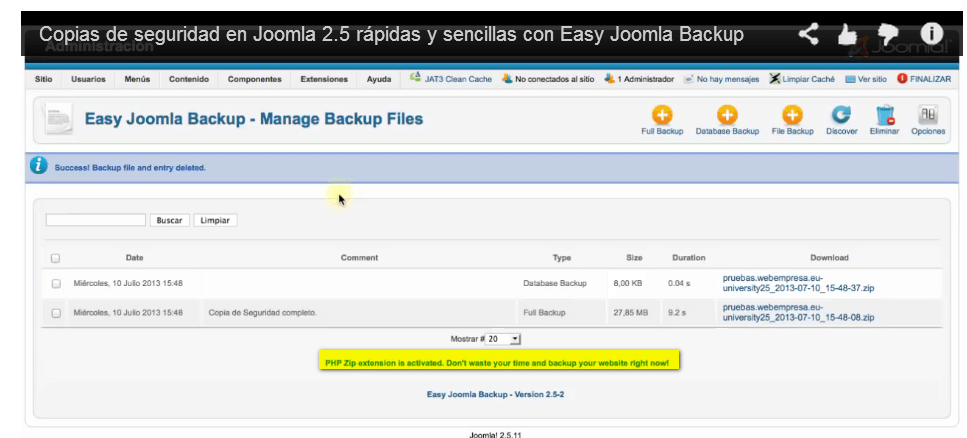967x438 pixels.
Task: Click the Discover icon
Action: pyautogui.click(x=841, y=115)
